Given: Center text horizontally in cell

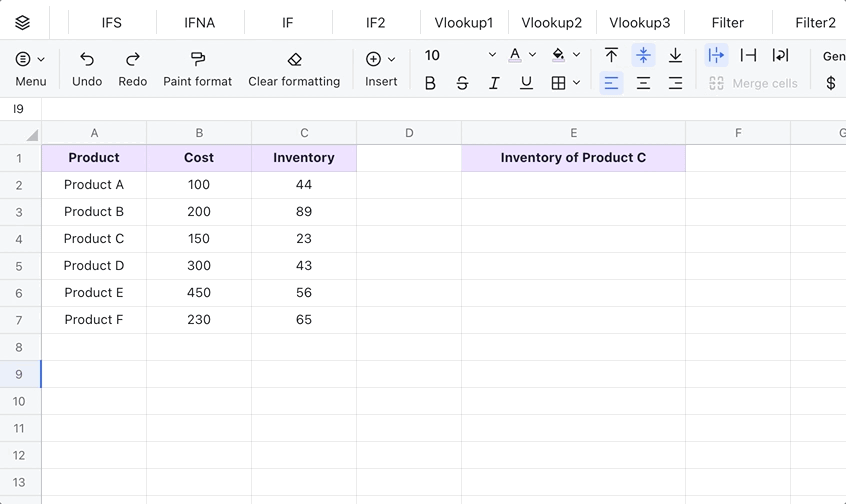Looking at the screenshot, I should click(643, 84).
